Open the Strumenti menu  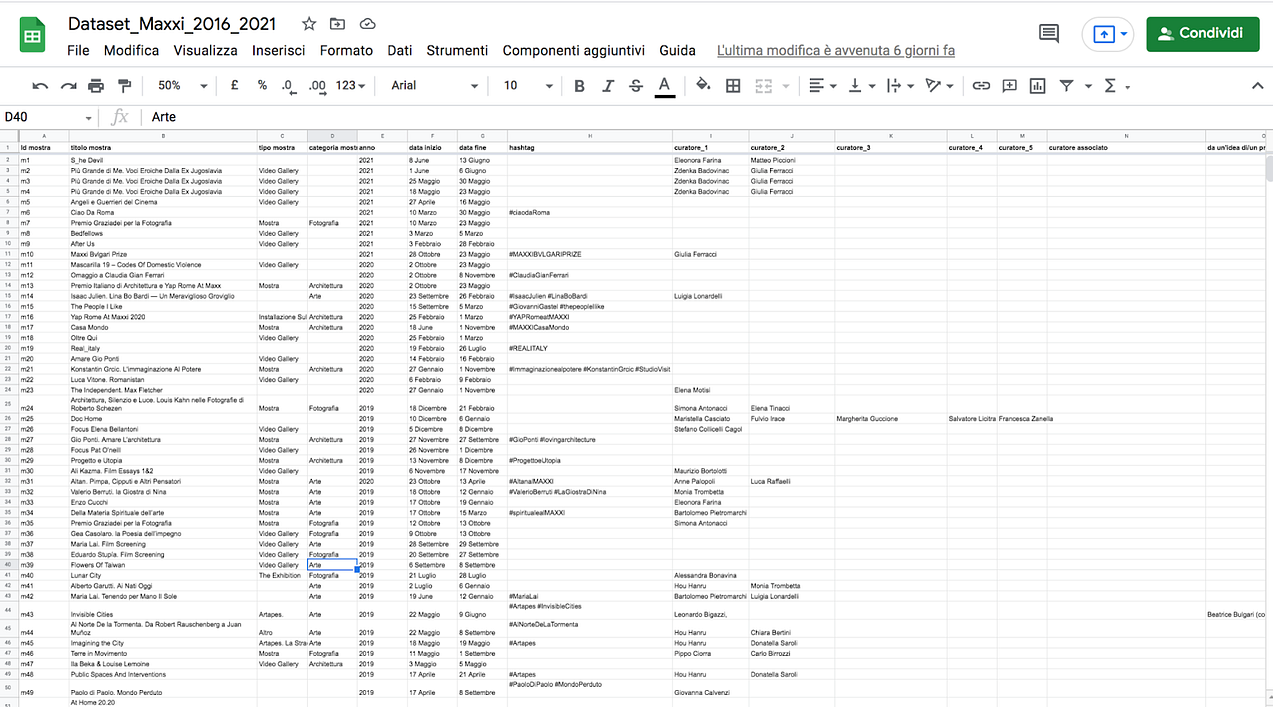(456, 50)
